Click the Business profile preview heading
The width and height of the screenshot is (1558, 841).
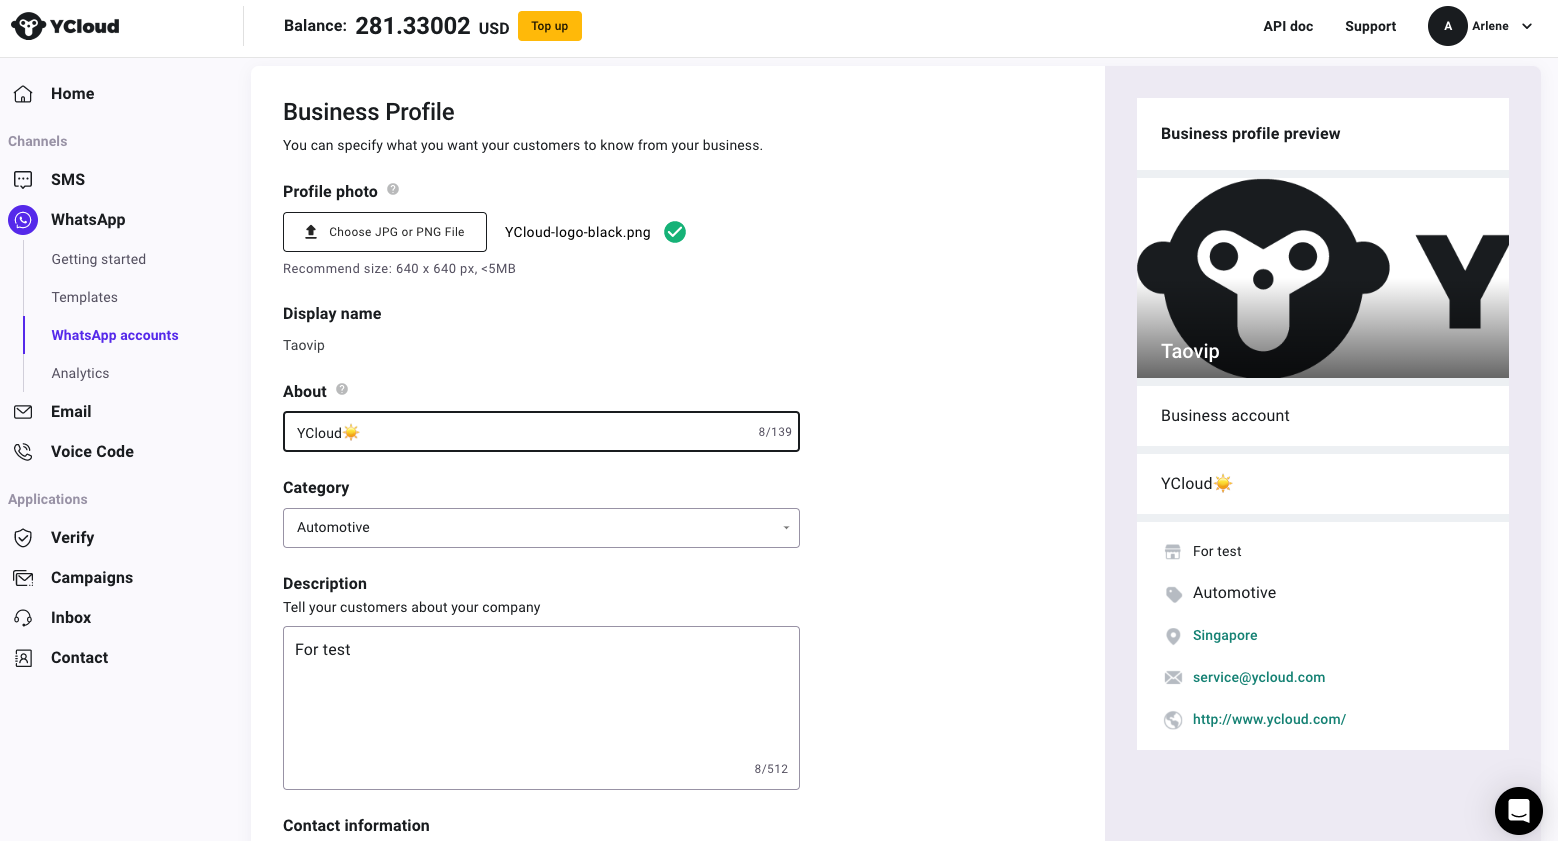pyautogui.click(x=1250, y=134)
